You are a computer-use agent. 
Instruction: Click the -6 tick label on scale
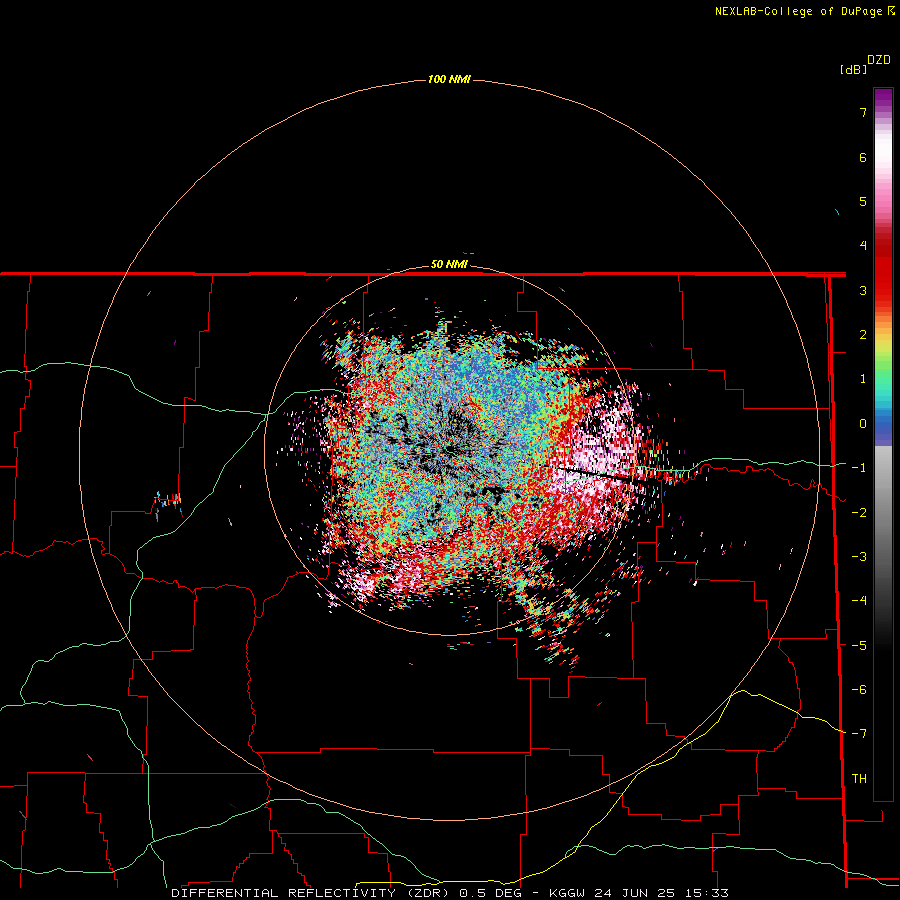pyautogui.click(x=859, y=690)
